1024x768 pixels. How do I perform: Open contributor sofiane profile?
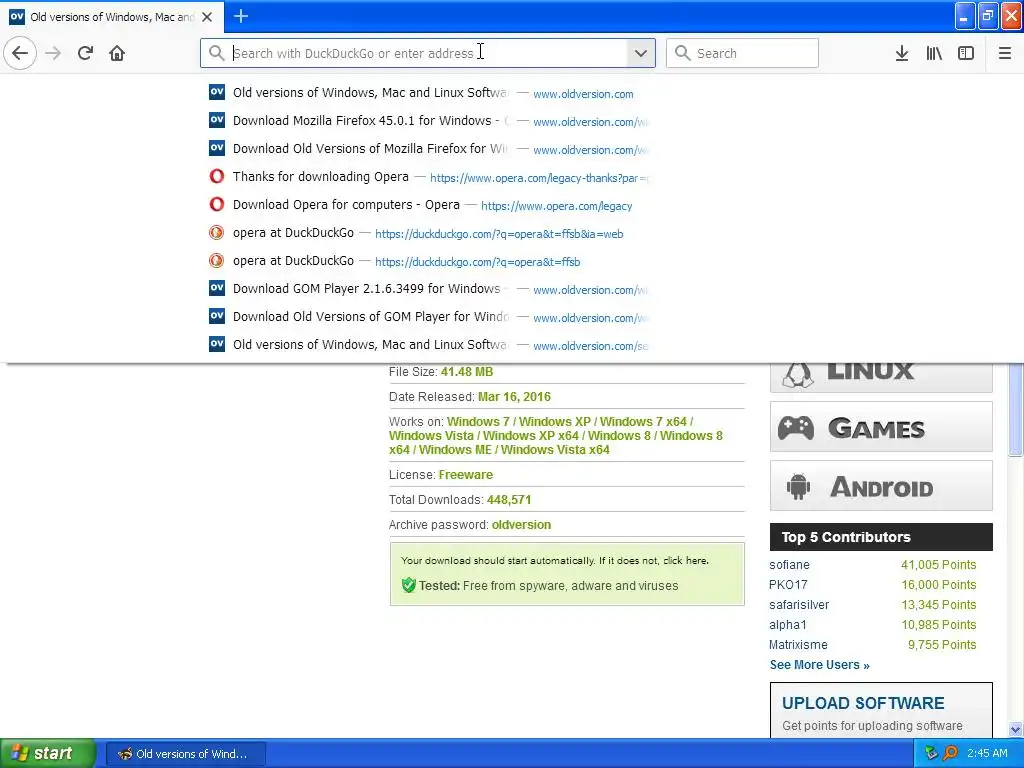789,565
